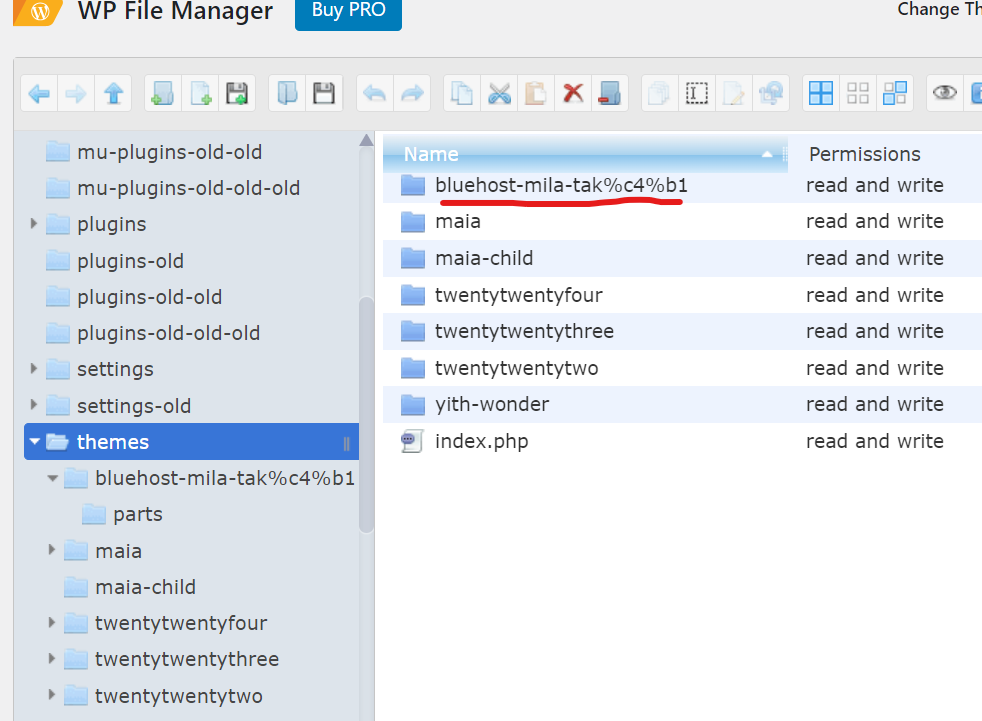Go forward with the right arrow icon

(76, 93)
